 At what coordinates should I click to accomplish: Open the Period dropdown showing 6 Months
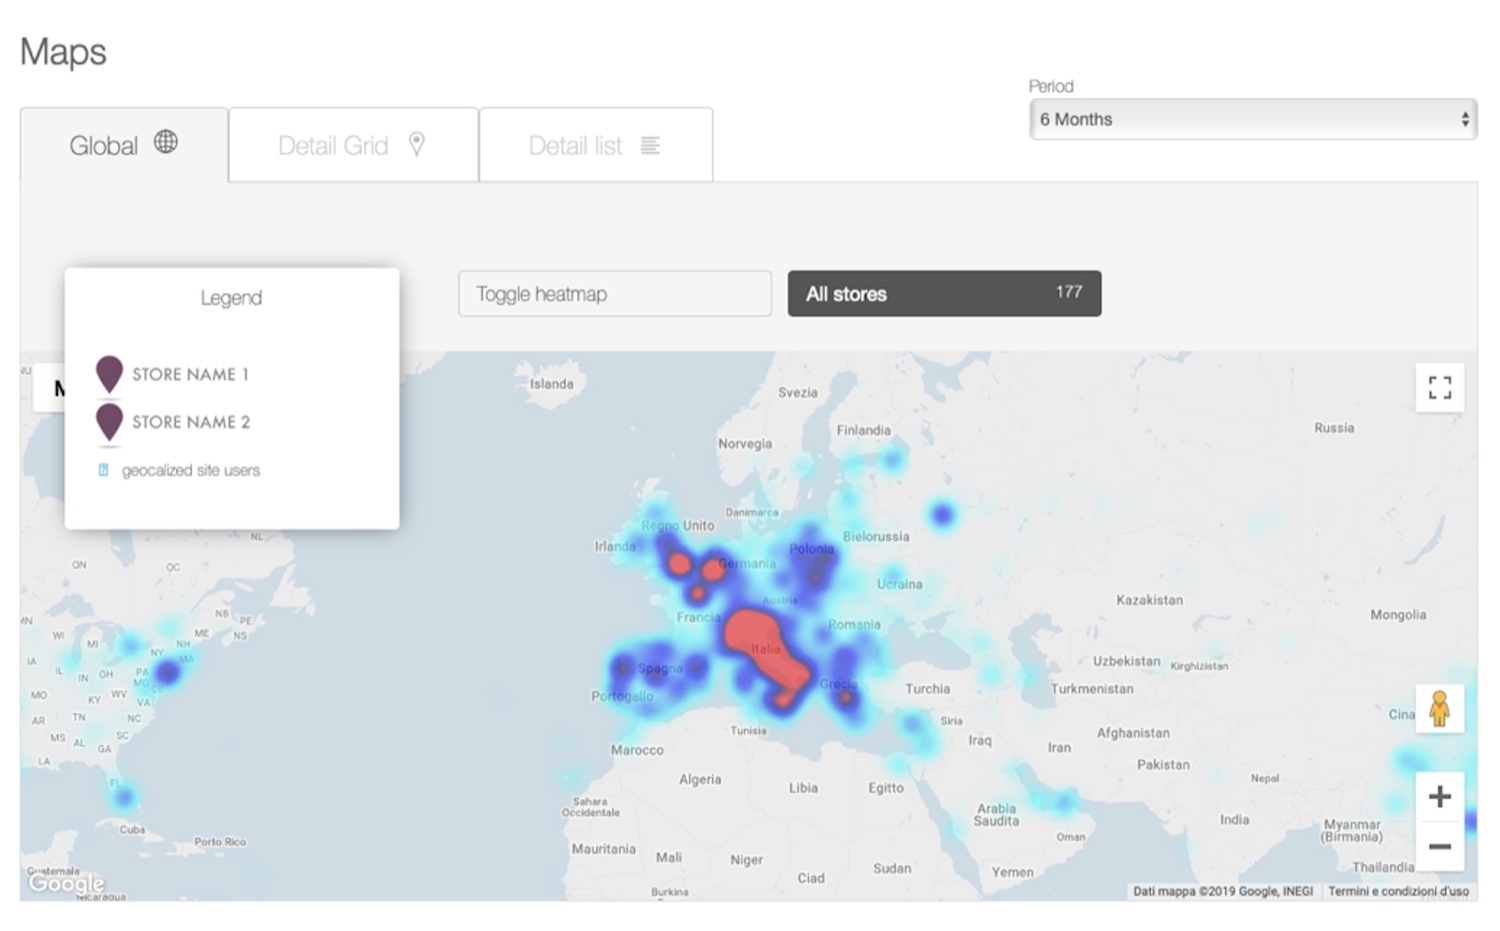click(1253, 119)
